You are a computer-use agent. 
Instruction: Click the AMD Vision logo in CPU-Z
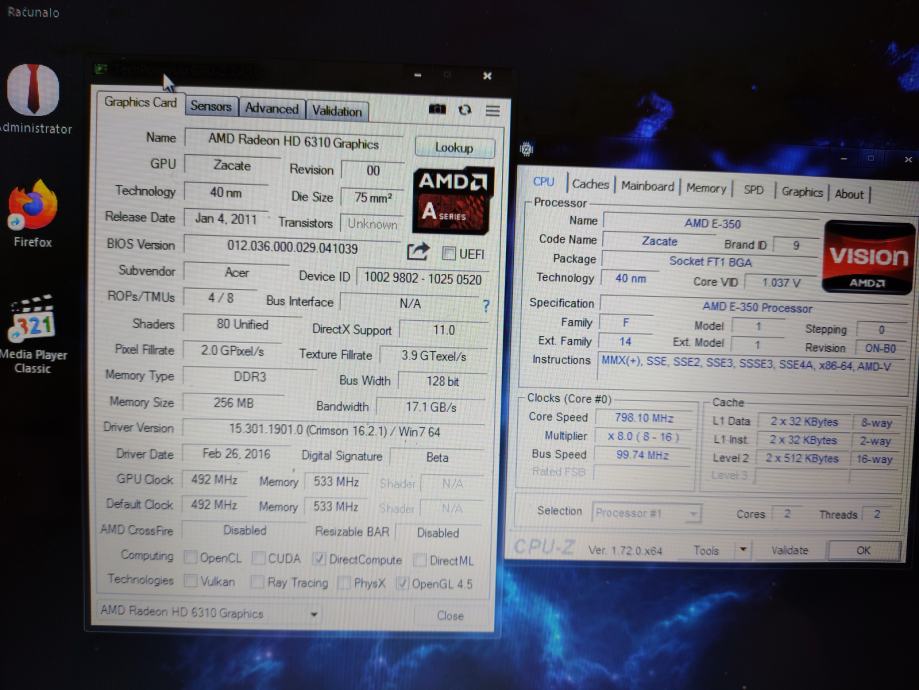[869, 256]
